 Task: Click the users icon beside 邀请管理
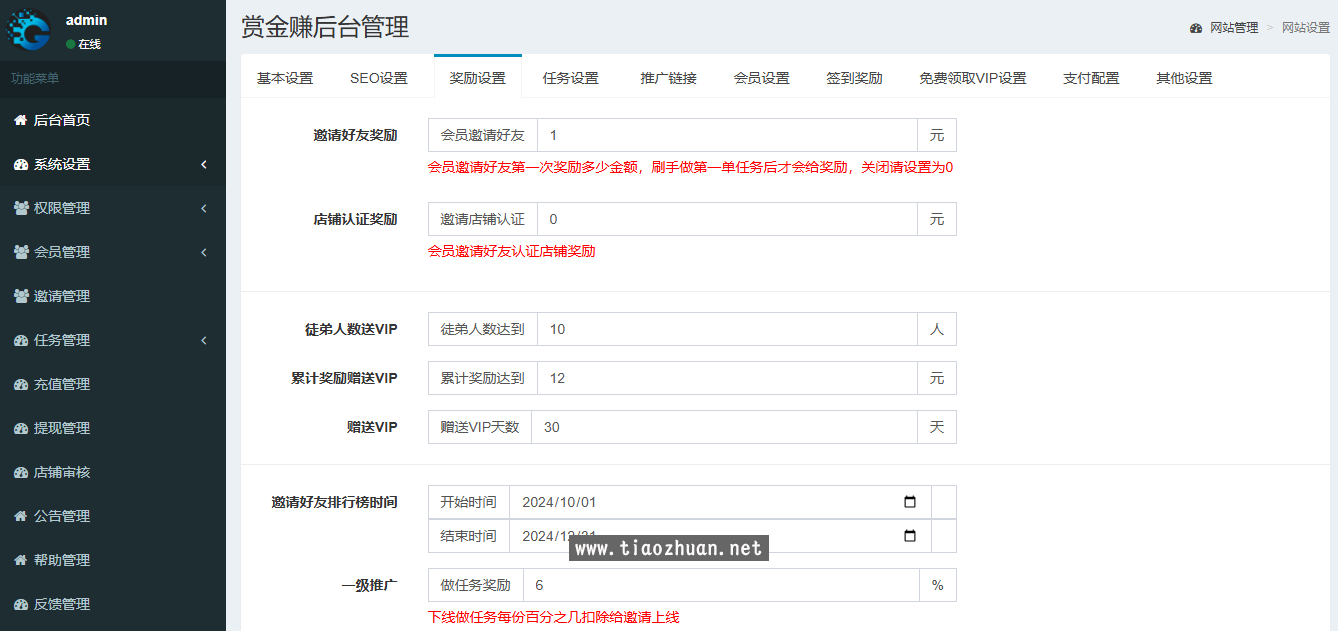pyautogui.click(x=21, y=296)
